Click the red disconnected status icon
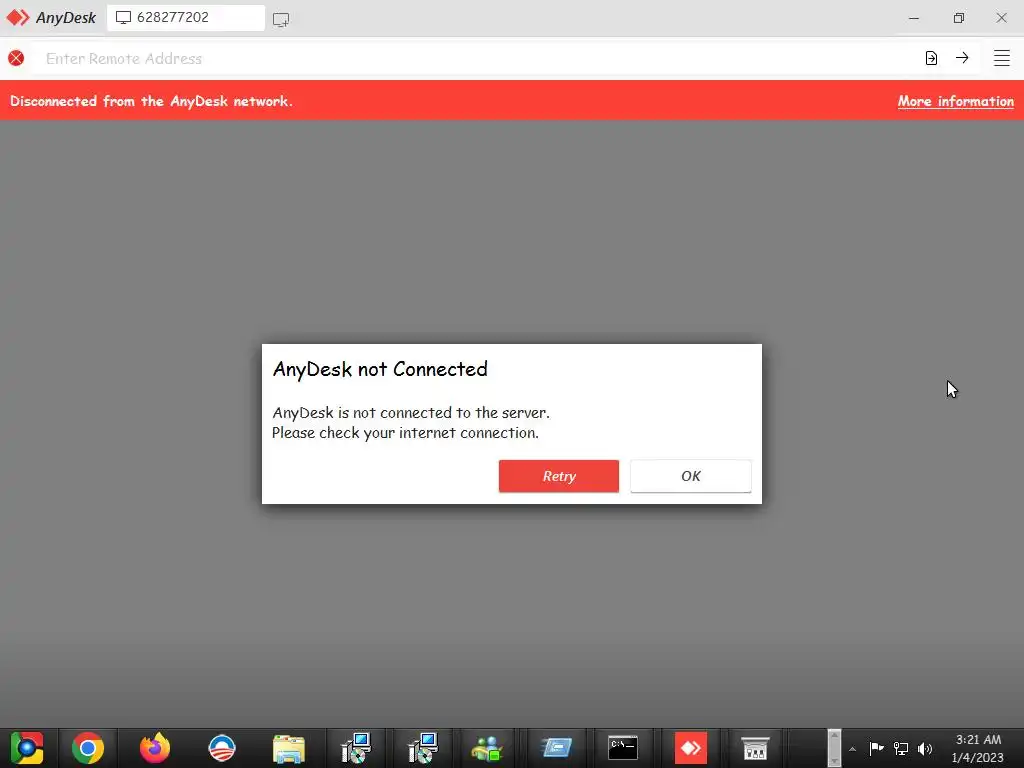 coord(16,58)
